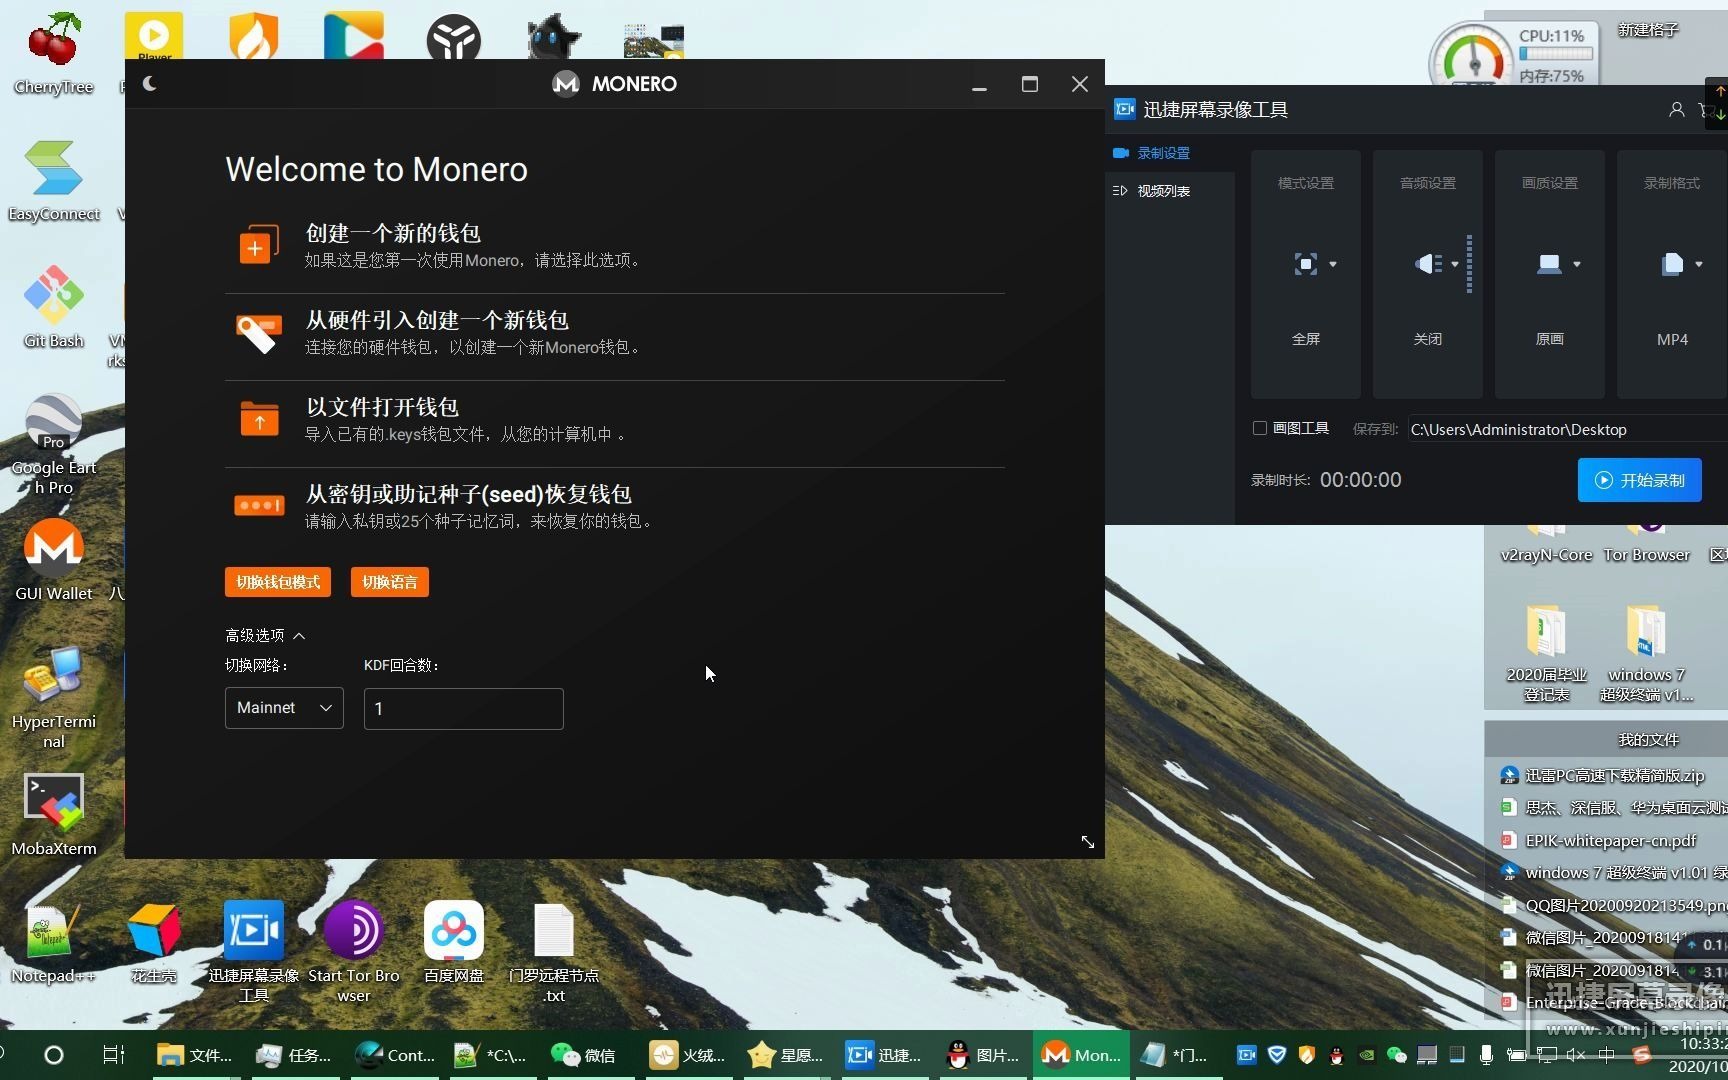Switch to Monero taskbar item
Image resolution: width=1728 pixels, height=1080 pixels.
coord(1080,1055)
